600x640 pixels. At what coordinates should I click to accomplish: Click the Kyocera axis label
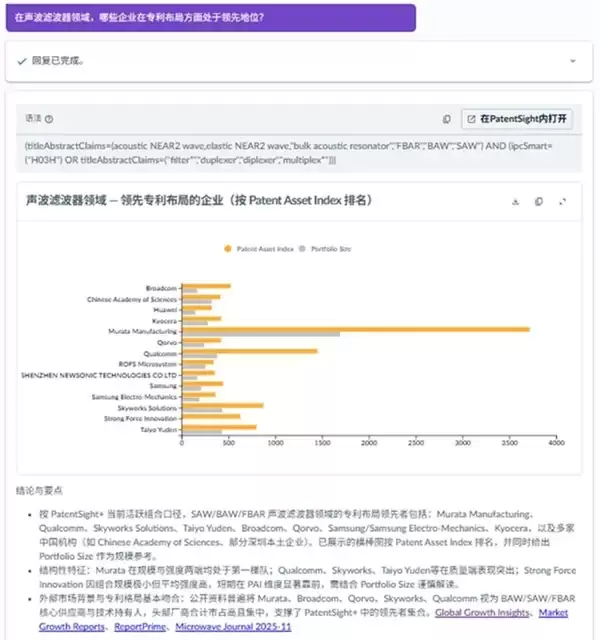(x=164, y=321)
